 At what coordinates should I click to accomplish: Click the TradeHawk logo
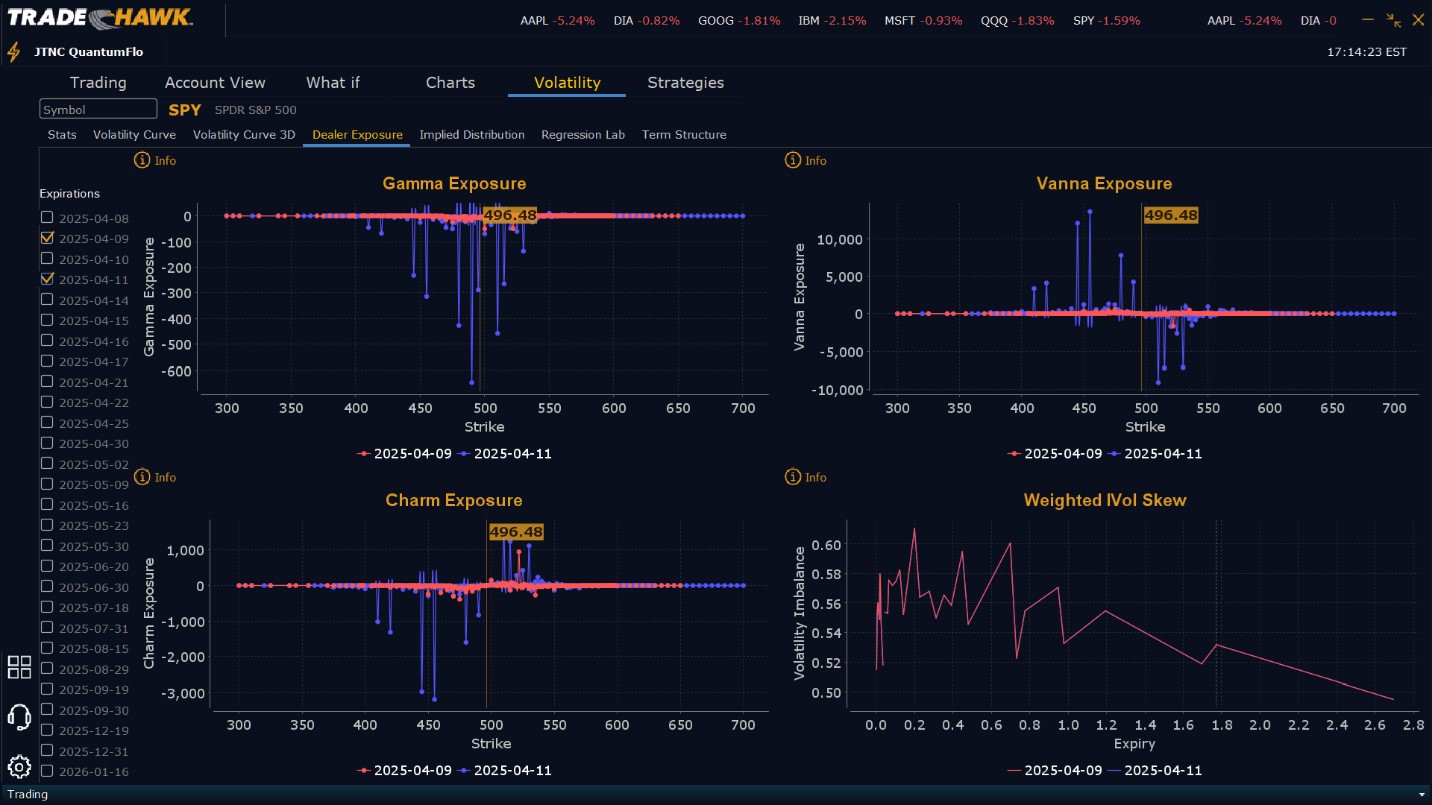click(100, 18)
